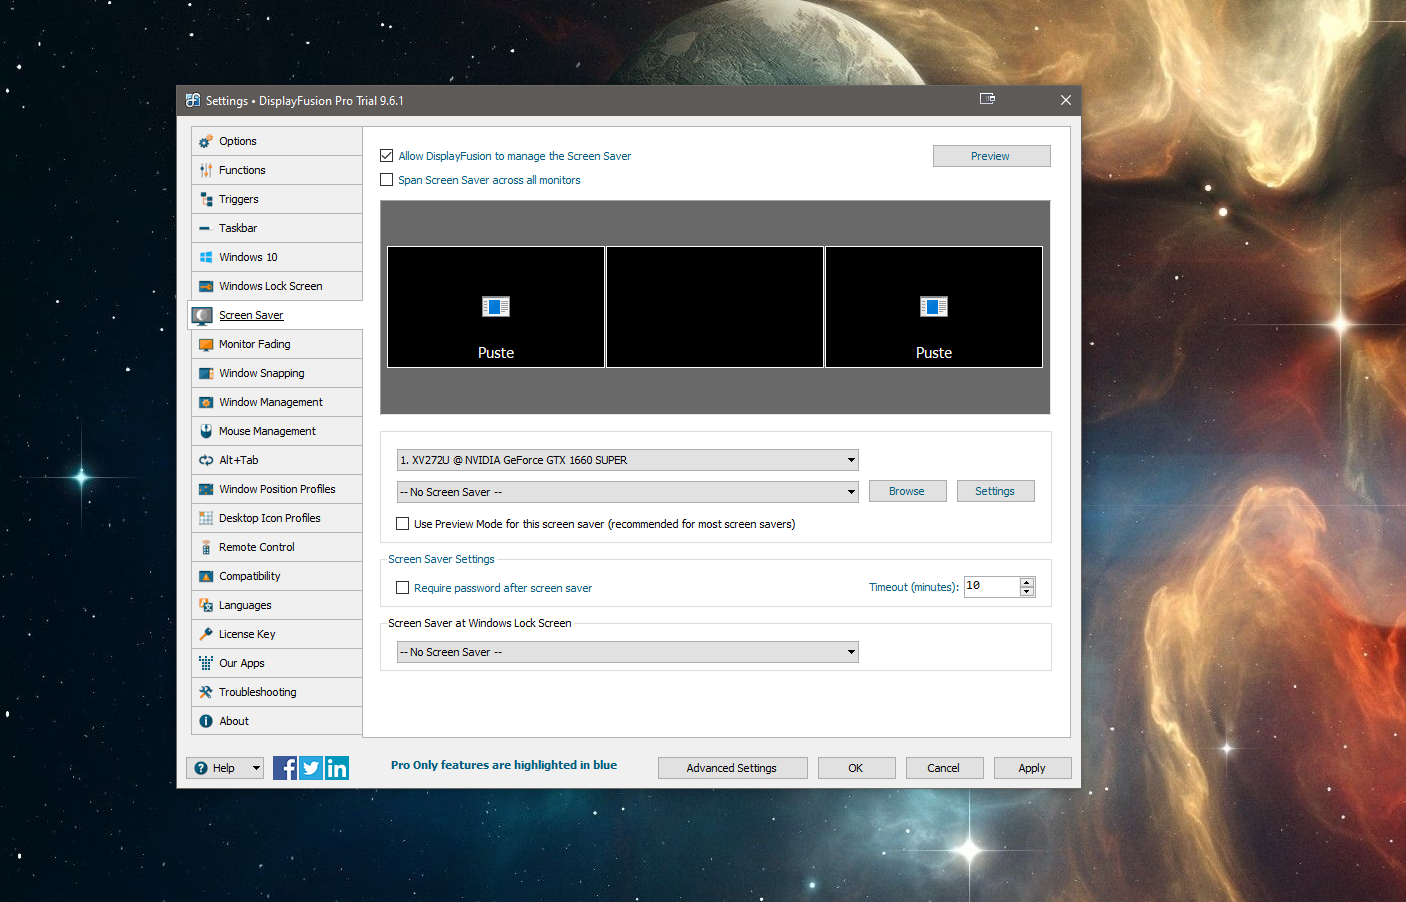Open the Windows Lock Screen screen saver dropdown
The width and height of the screenshot is (1406, 902).
(x=851, y=652)
